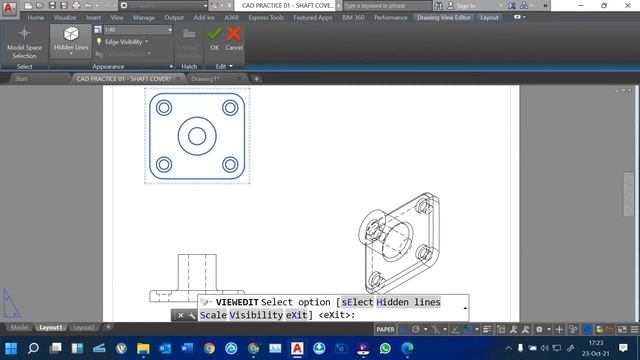Open the Visualize ribbon tab
The height and width of the screenshot is (360, 640).
click(x=65, y=18)
